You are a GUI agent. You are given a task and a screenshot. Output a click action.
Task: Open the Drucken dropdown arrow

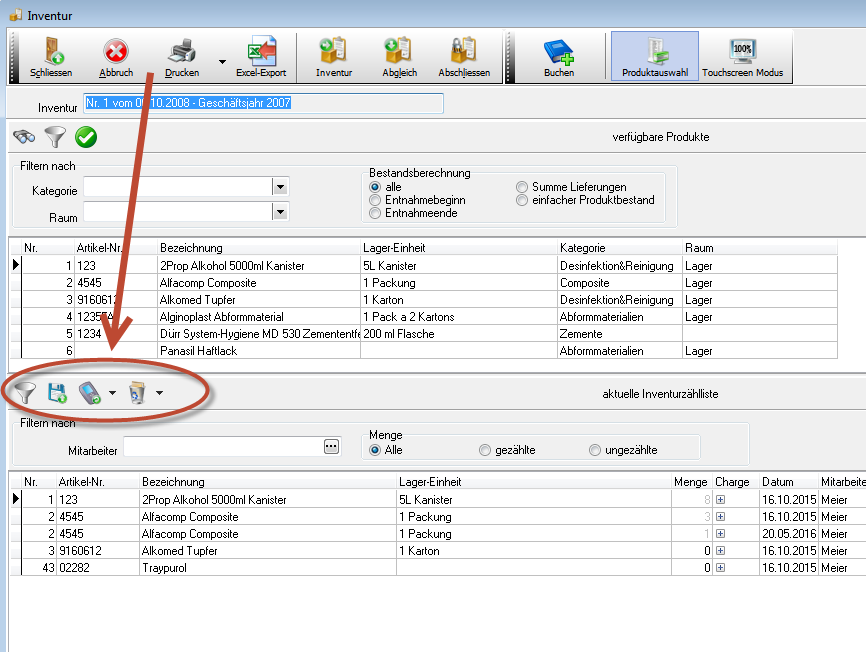[219, 58]
